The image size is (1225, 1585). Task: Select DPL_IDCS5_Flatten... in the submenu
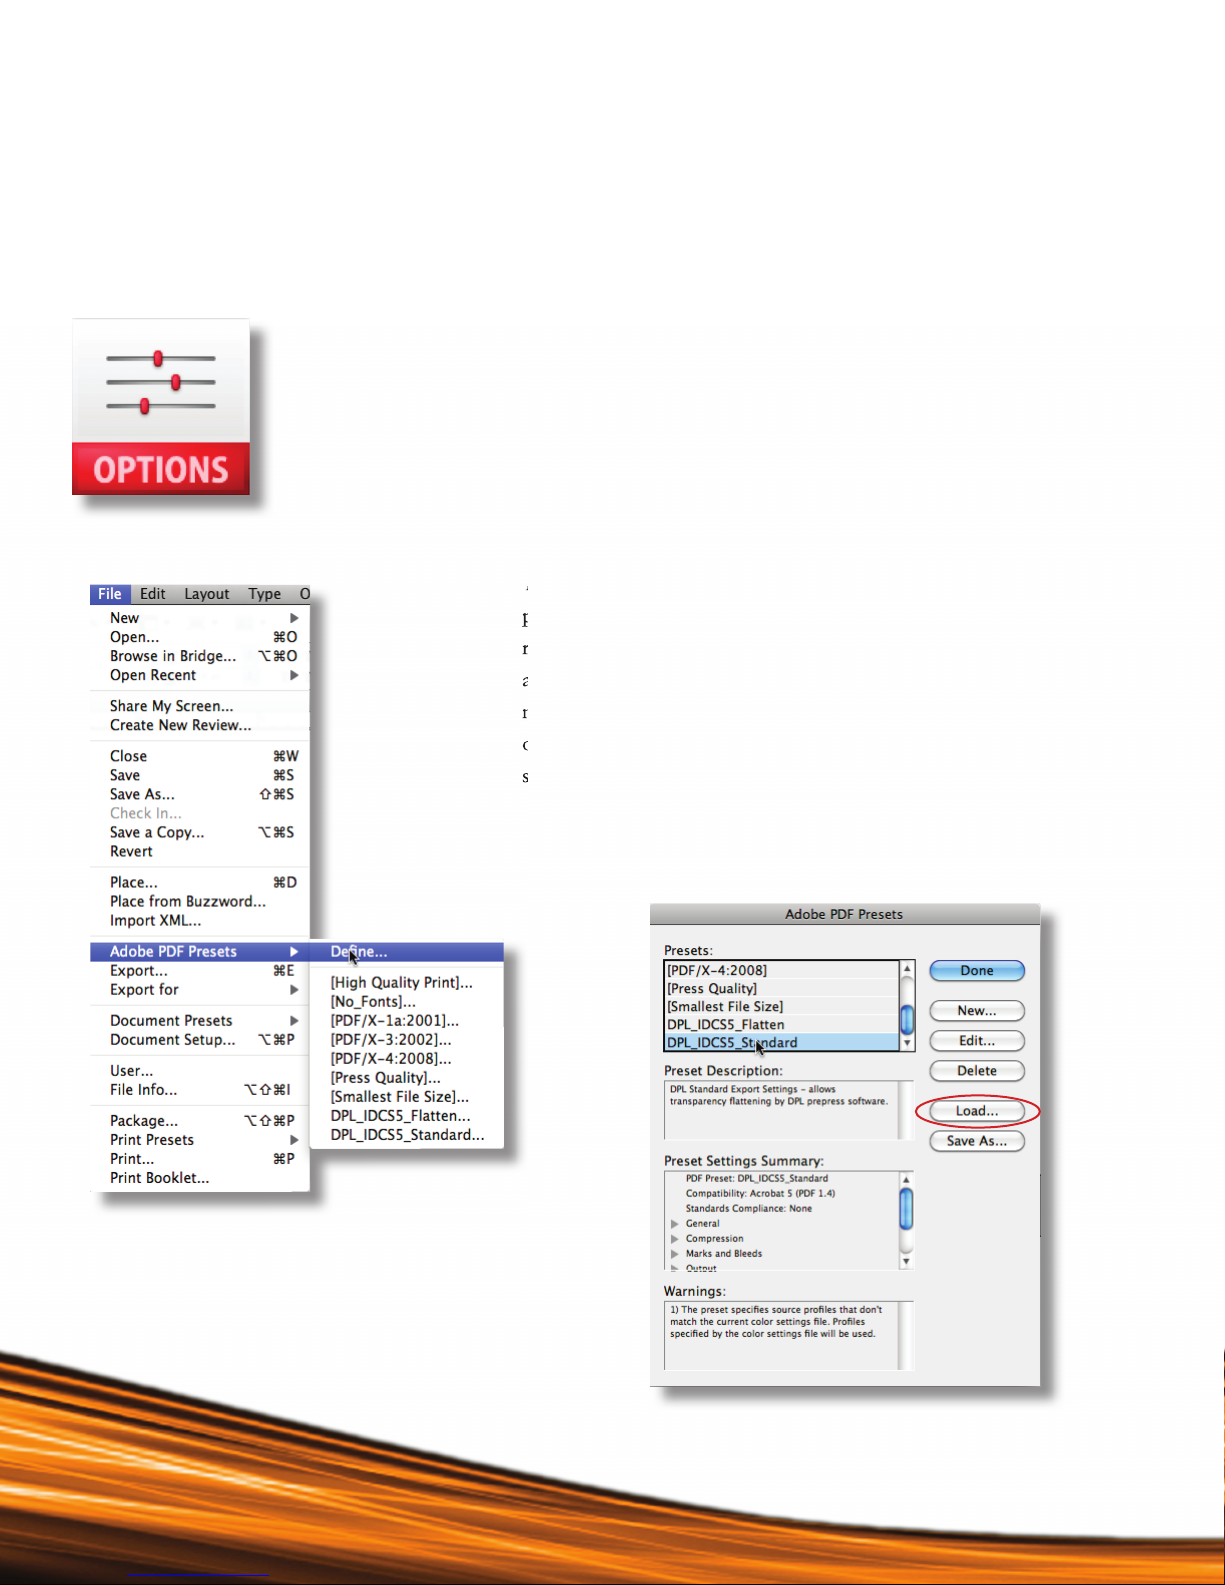[407, 1115]
